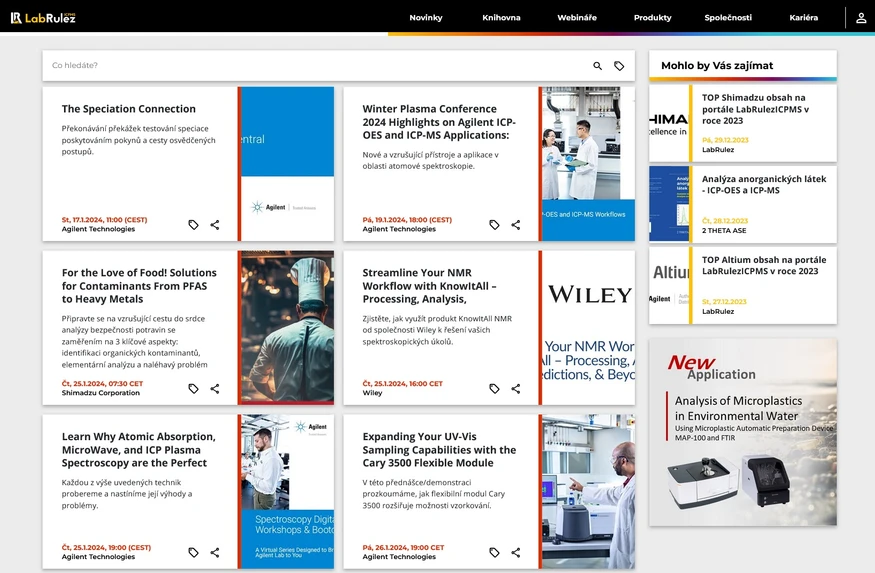Click 'Shimadzu Corporation' organizer text
The height and width of the screenshot is (573, 875).
point(100,393)
